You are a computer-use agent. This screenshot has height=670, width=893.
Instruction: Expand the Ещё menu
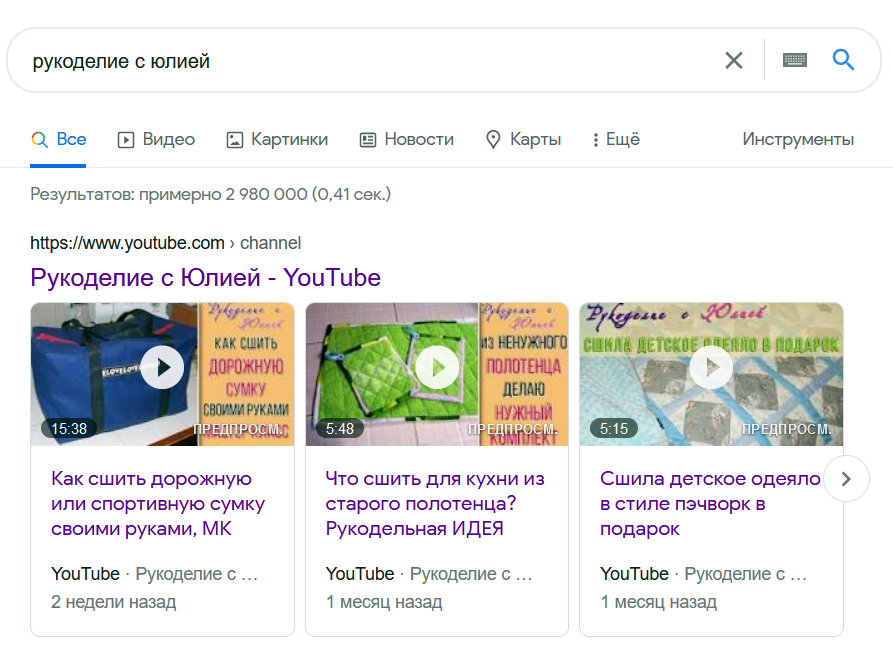click(615, 140)
